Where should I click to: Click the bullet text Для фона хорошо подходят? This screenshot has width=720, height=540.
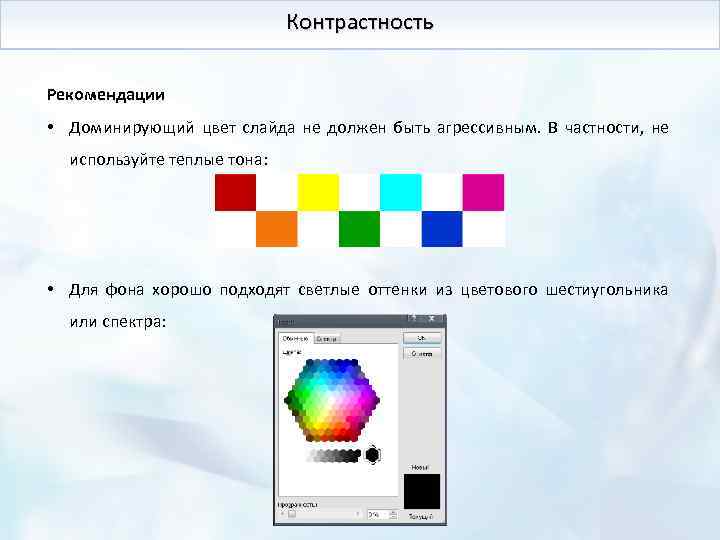(x=369, y=305)
